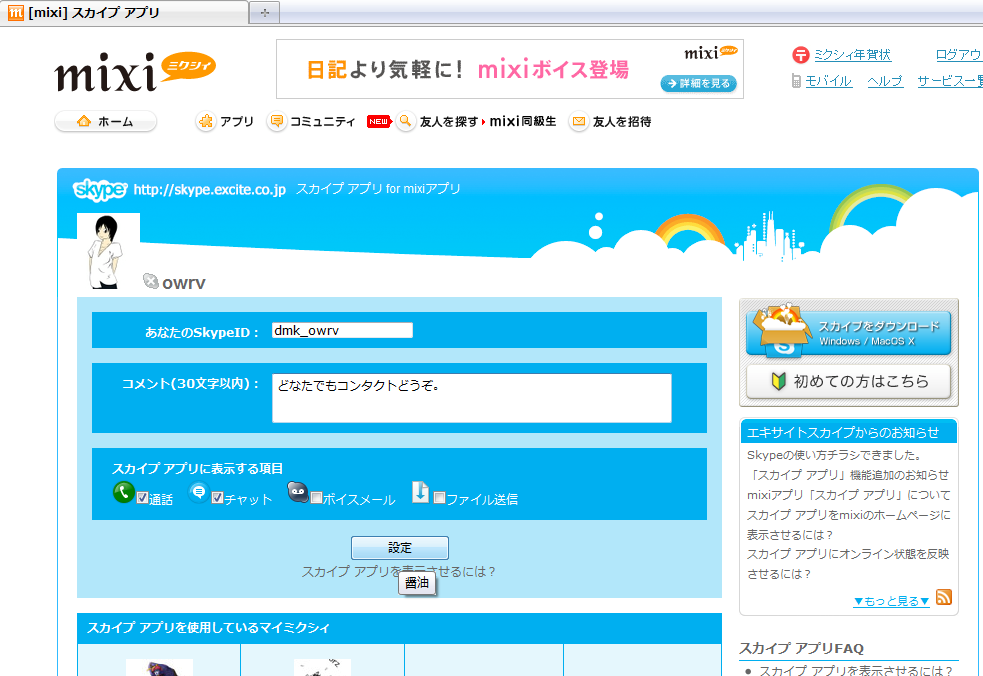Open mixi同級生 navigation item
This screenshot has width=983, height=676.
click(x=523, y=122)
